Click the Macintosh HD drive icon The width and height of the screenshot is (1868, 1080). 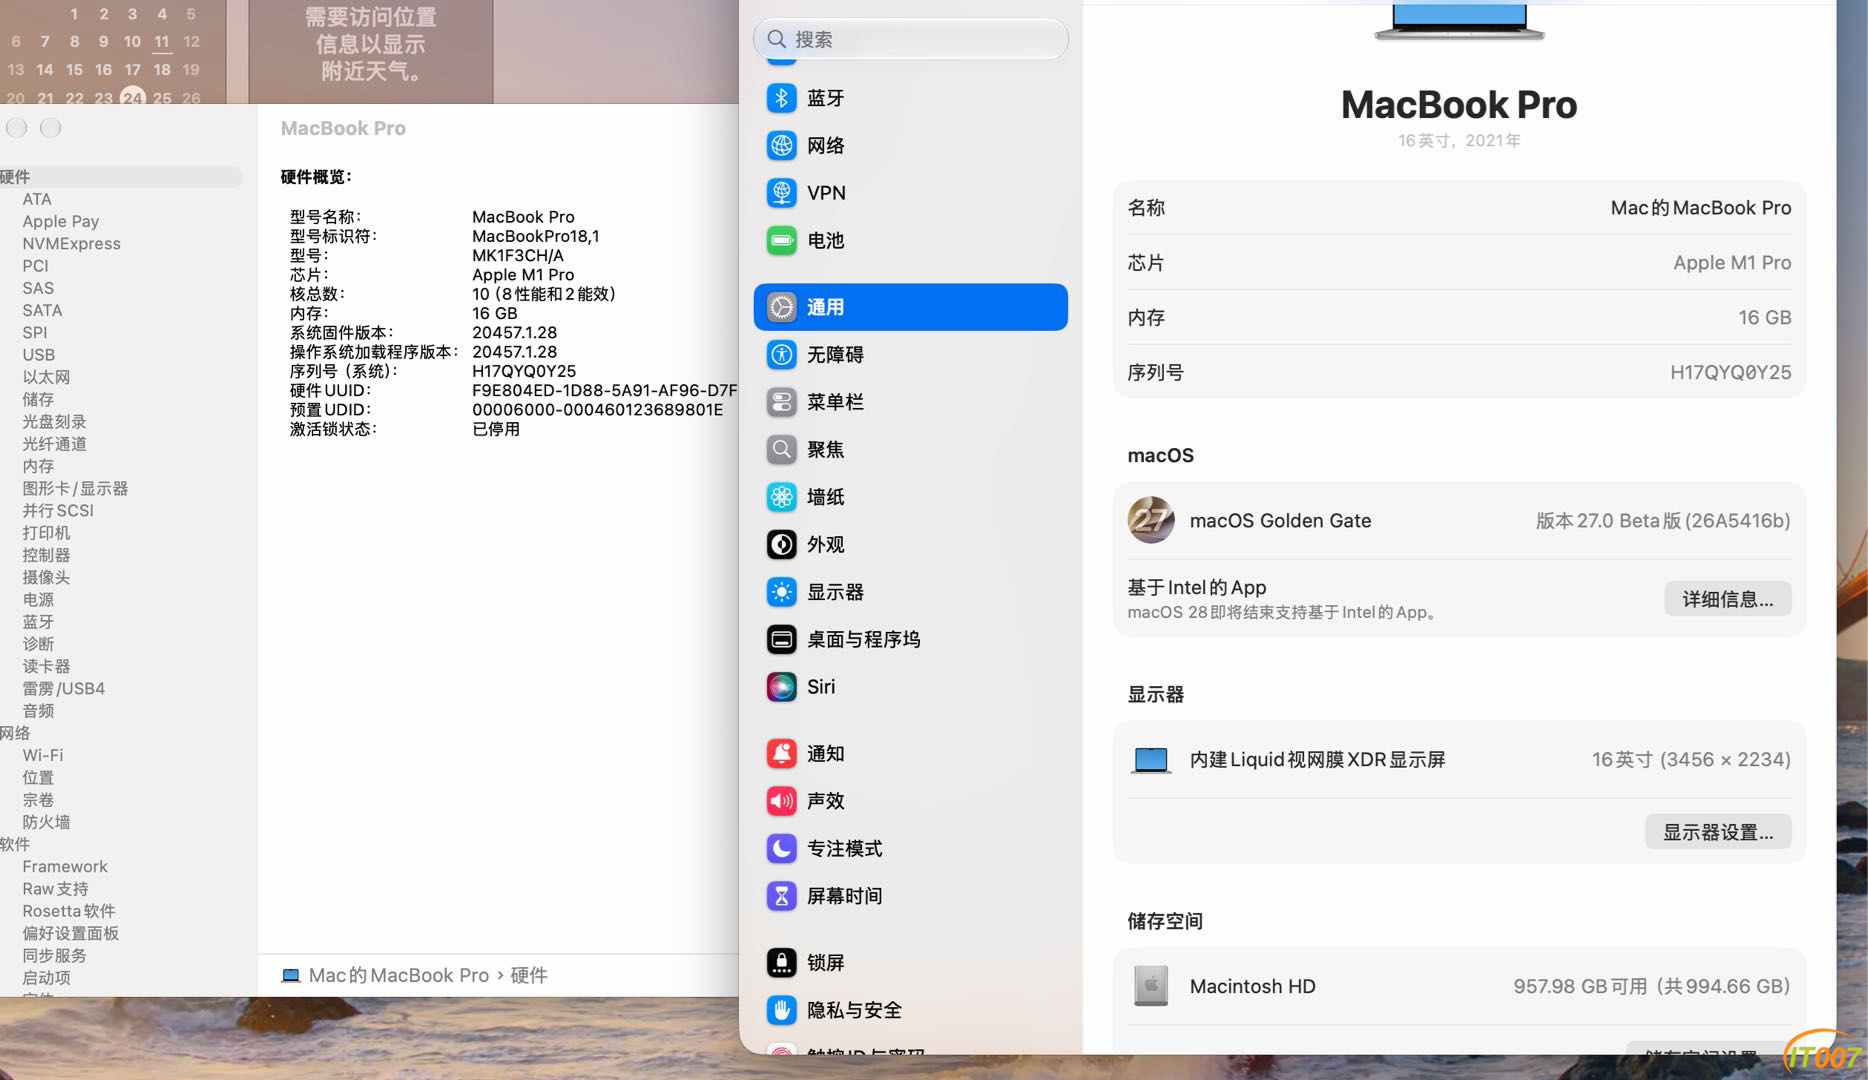coord(1151,986)
